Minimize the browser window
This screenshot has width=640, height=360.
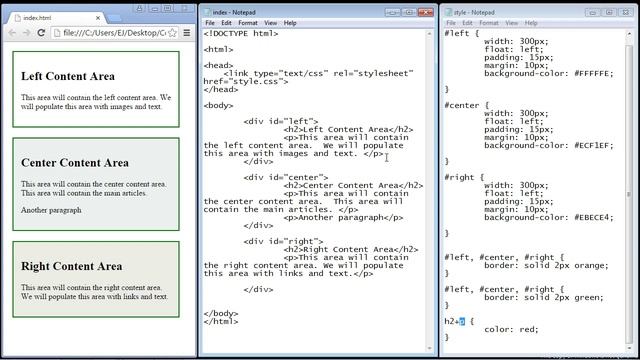(x=154, y=9)
